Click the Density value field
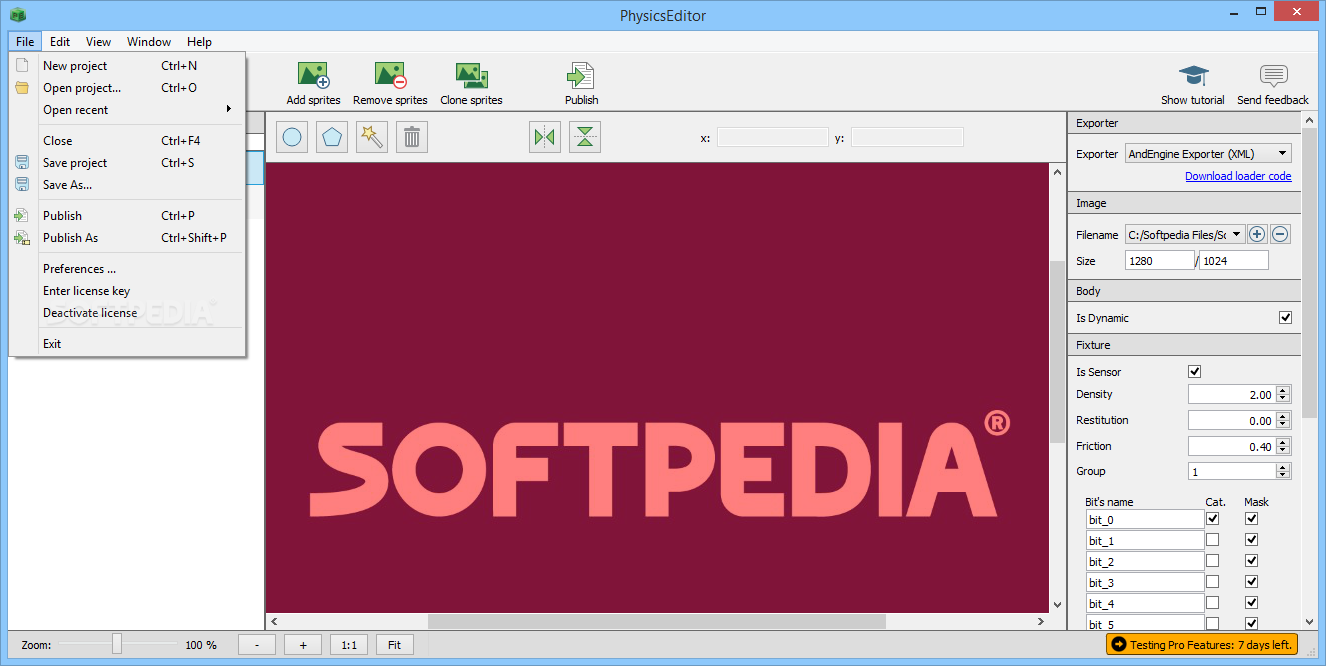This screenshot has width=1326, height=666. click(1232, 395)
